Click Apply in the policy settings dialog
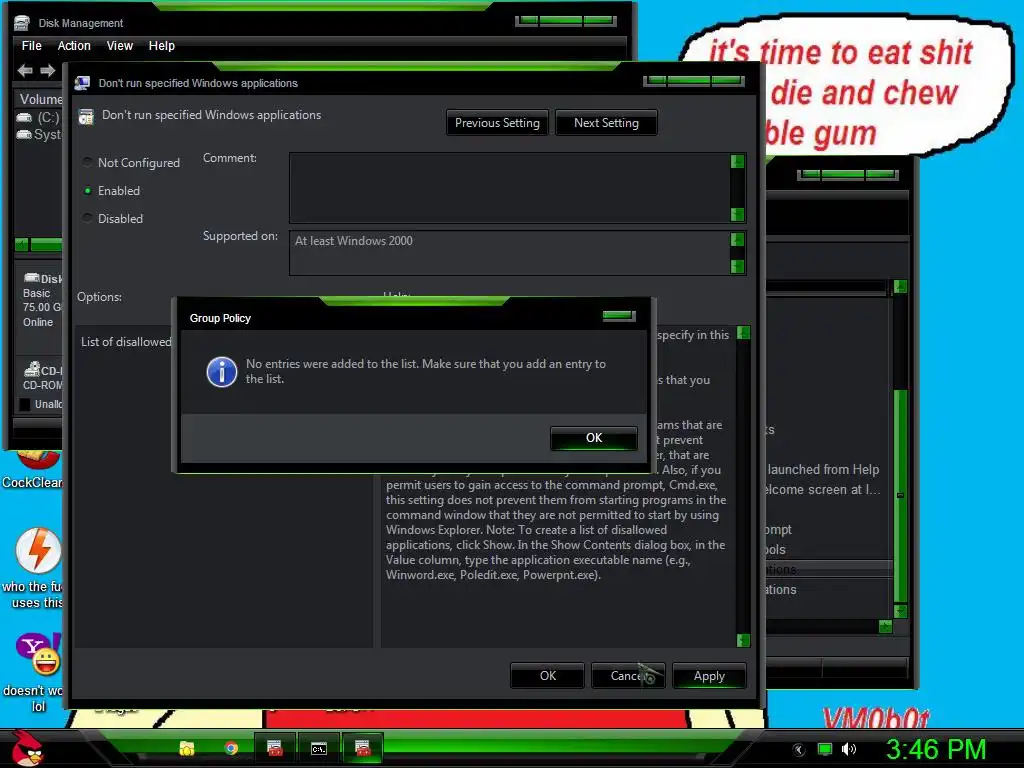This screenshot has width=1024, height=768. coord(709,676)
